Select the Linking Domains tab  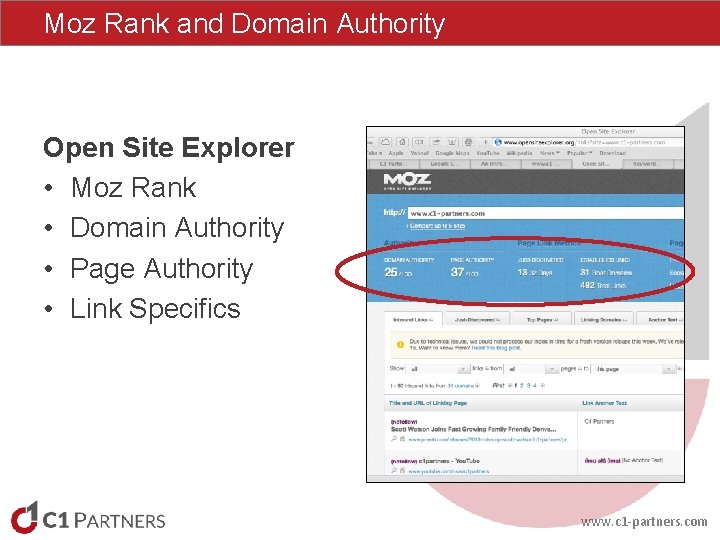click(x=604, y=320)
